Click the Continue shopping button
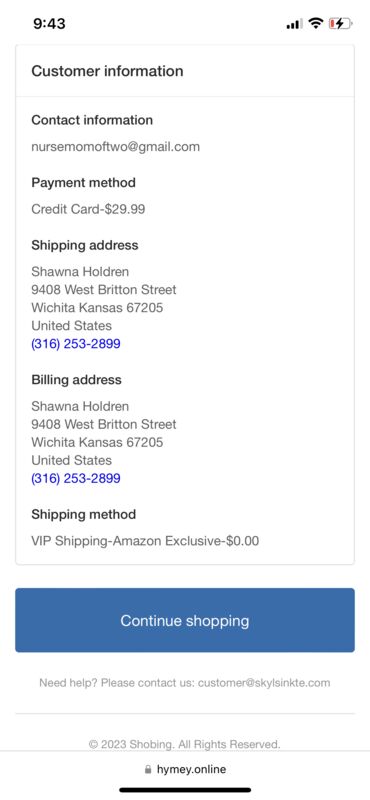Screen dimensions: 370x800 click(x=185, y=620)
